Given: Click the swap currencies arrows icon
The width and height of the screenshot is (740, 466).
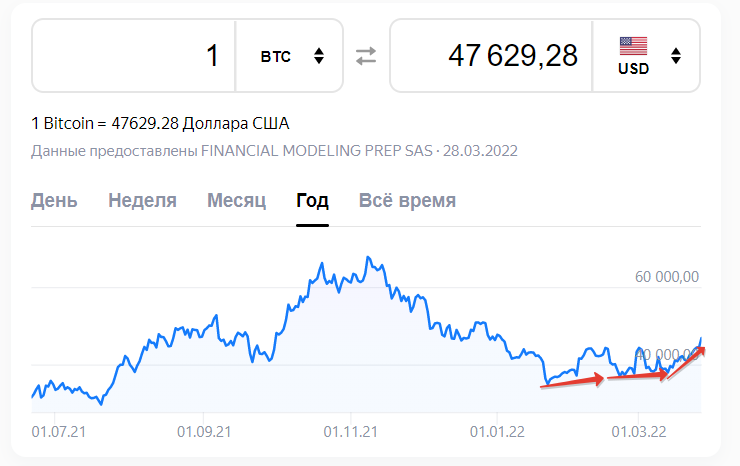Looking at the screenshot, I should pyautogui.click(x=366, y=56).
